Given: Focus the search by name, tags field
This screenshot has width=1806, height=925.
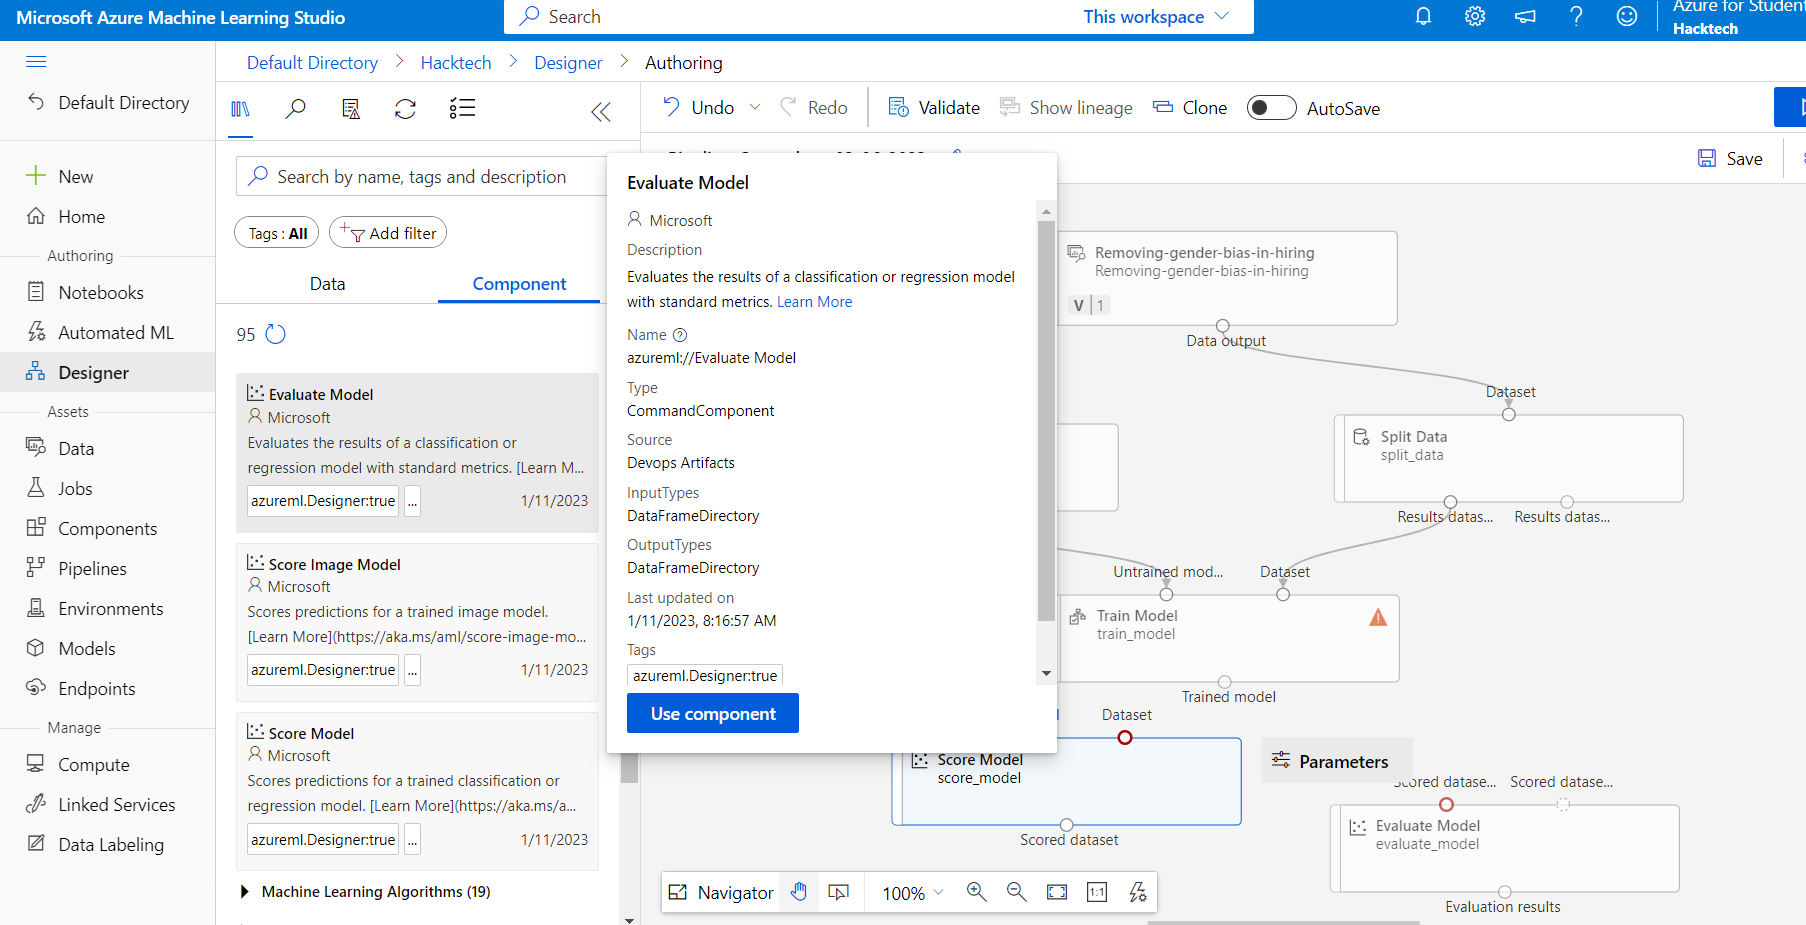Looking at the screenshot, I should tap(421, 177).
